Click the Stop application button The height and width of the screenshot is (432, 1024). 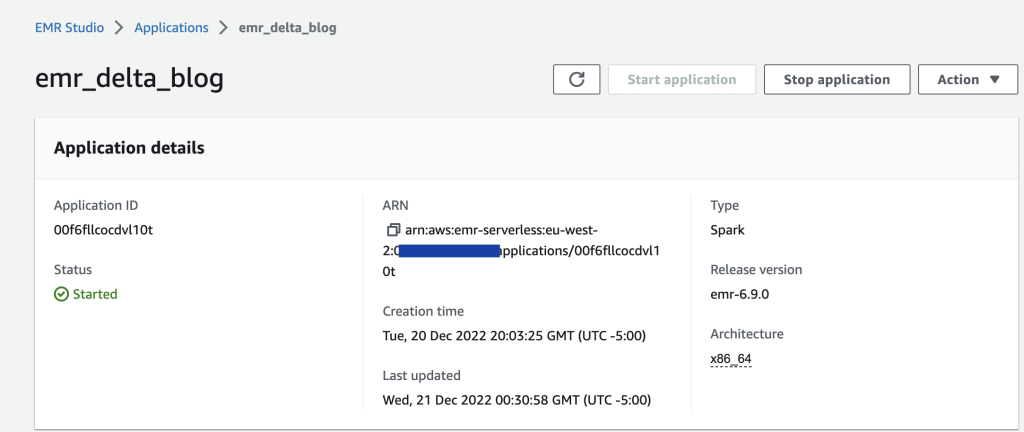coord(836,80)
